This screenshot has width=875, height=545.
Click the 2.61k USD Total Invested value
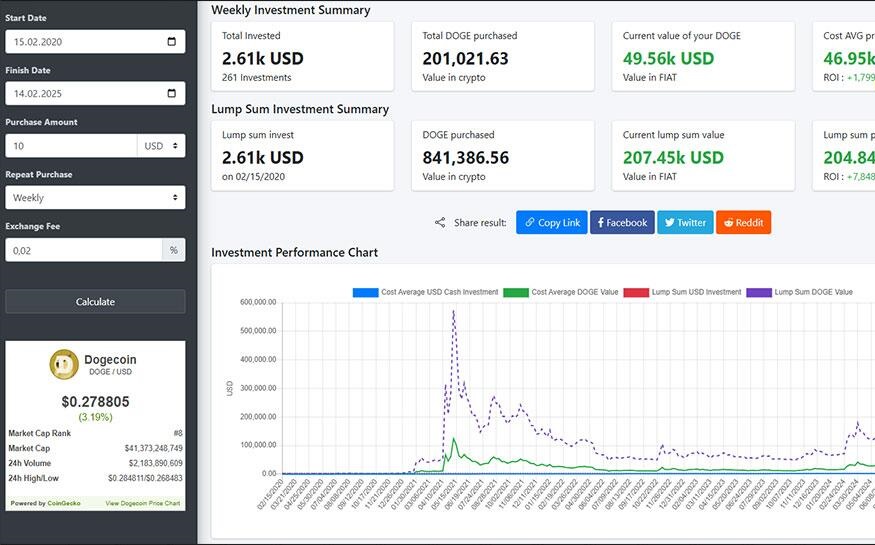(x=262, y=58)
